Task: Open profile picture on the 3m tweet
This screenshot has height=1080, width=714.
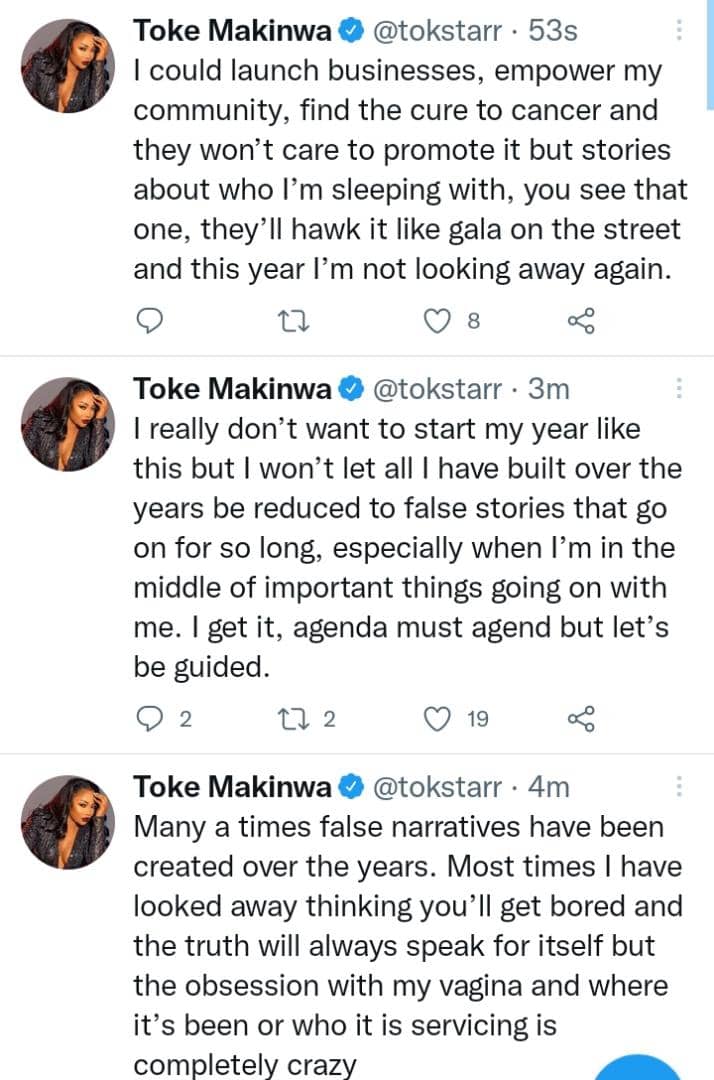Action: [66, 423]
